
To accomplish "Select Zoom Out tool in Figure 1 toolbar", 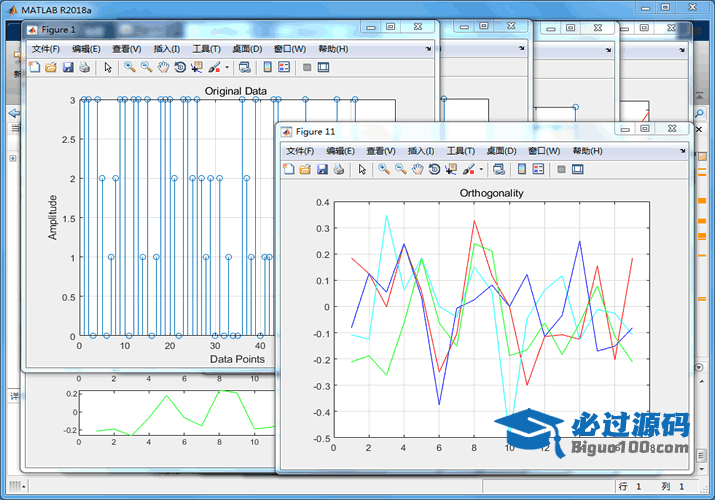I will [x=146, y=67].
